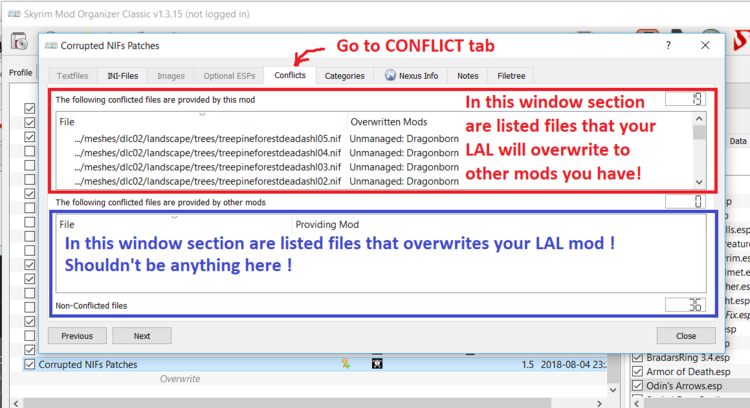
Task: Open the Filetree tab
Action: [511, 76]
